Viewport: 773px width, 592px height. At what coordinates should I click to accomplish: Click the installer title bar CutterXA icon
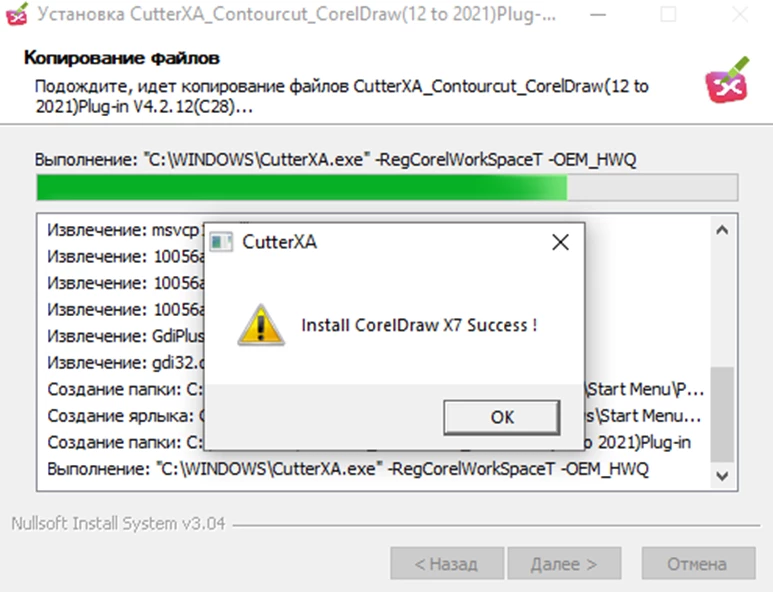(17, 14)
